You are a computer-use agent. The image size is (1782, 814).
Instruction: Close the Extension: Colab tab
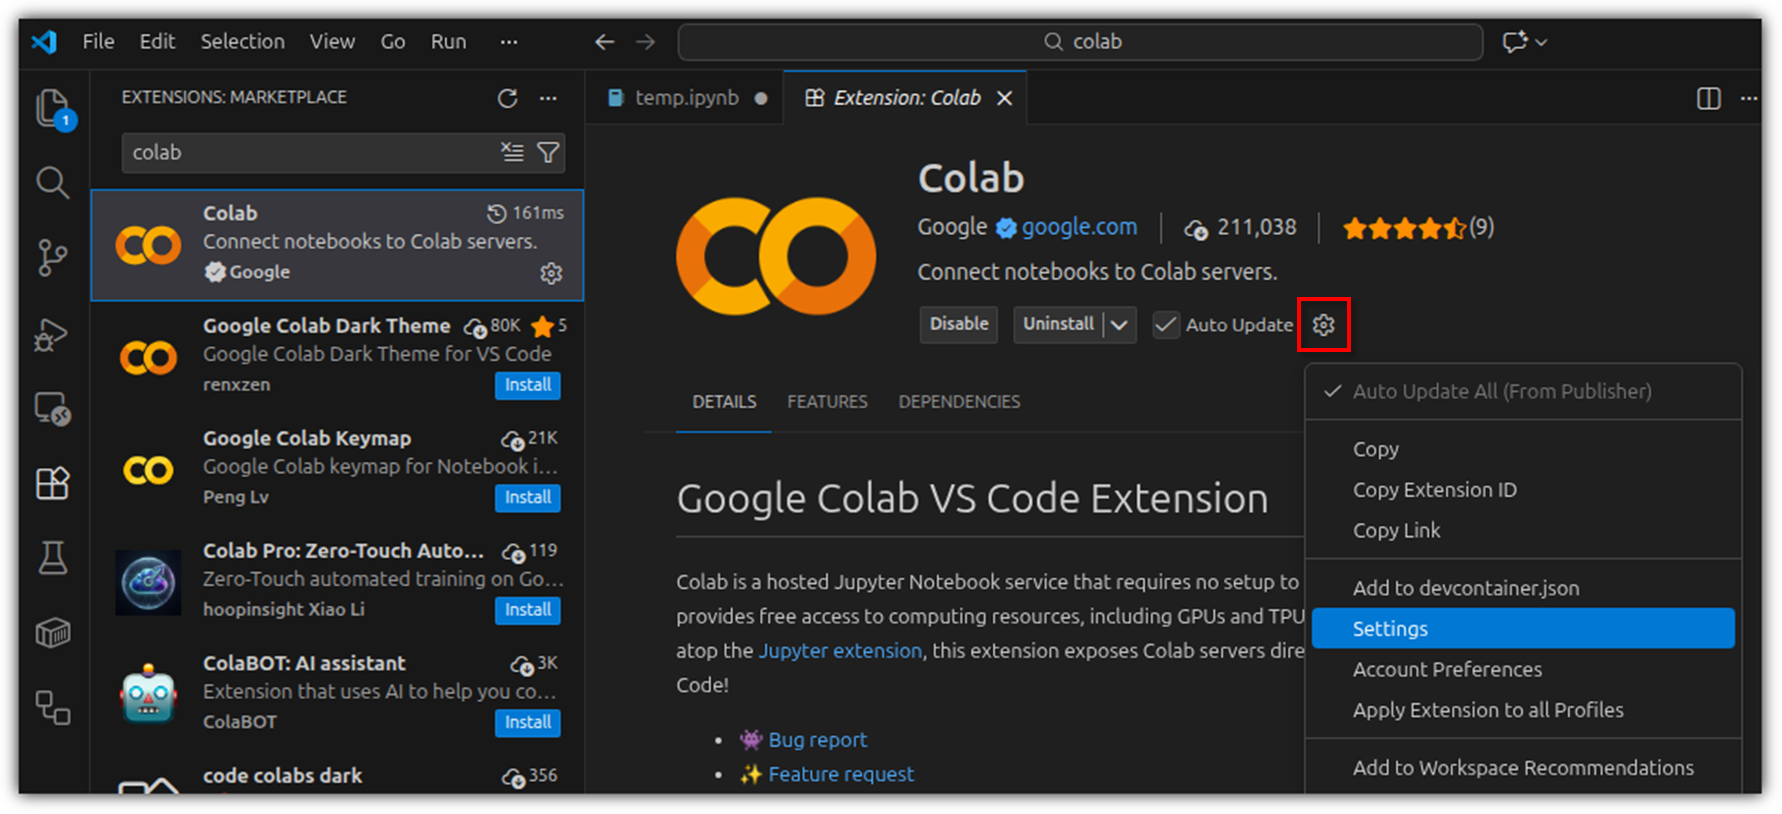pos(1005,98)
